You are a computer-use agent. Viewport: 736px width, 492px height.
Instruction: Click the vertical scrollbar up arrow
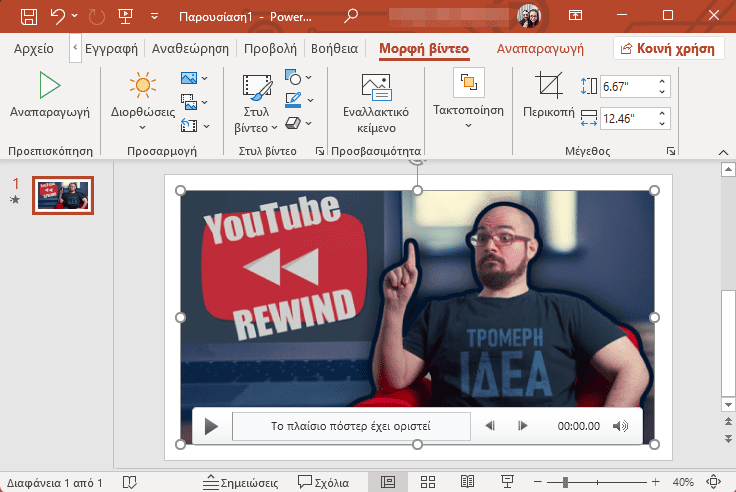(x=728, y=169)
